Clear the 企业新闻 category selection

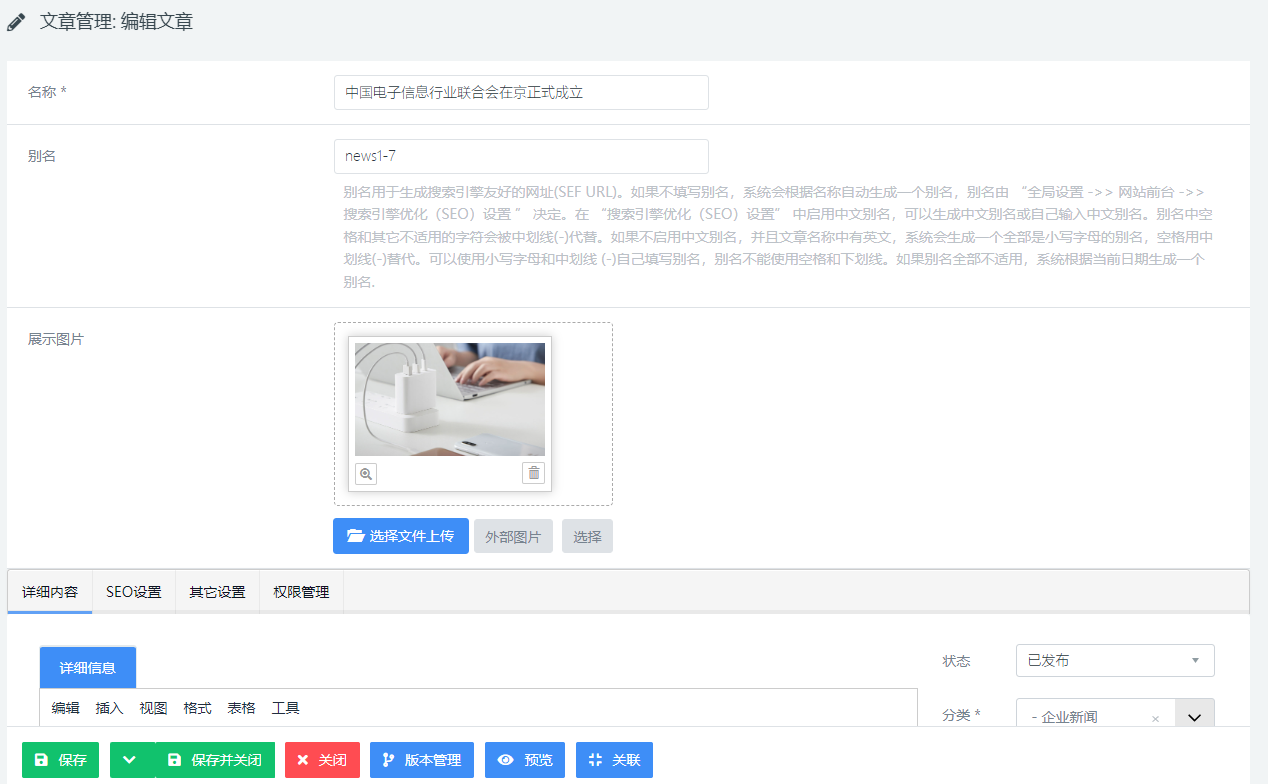pos(1155,718)
